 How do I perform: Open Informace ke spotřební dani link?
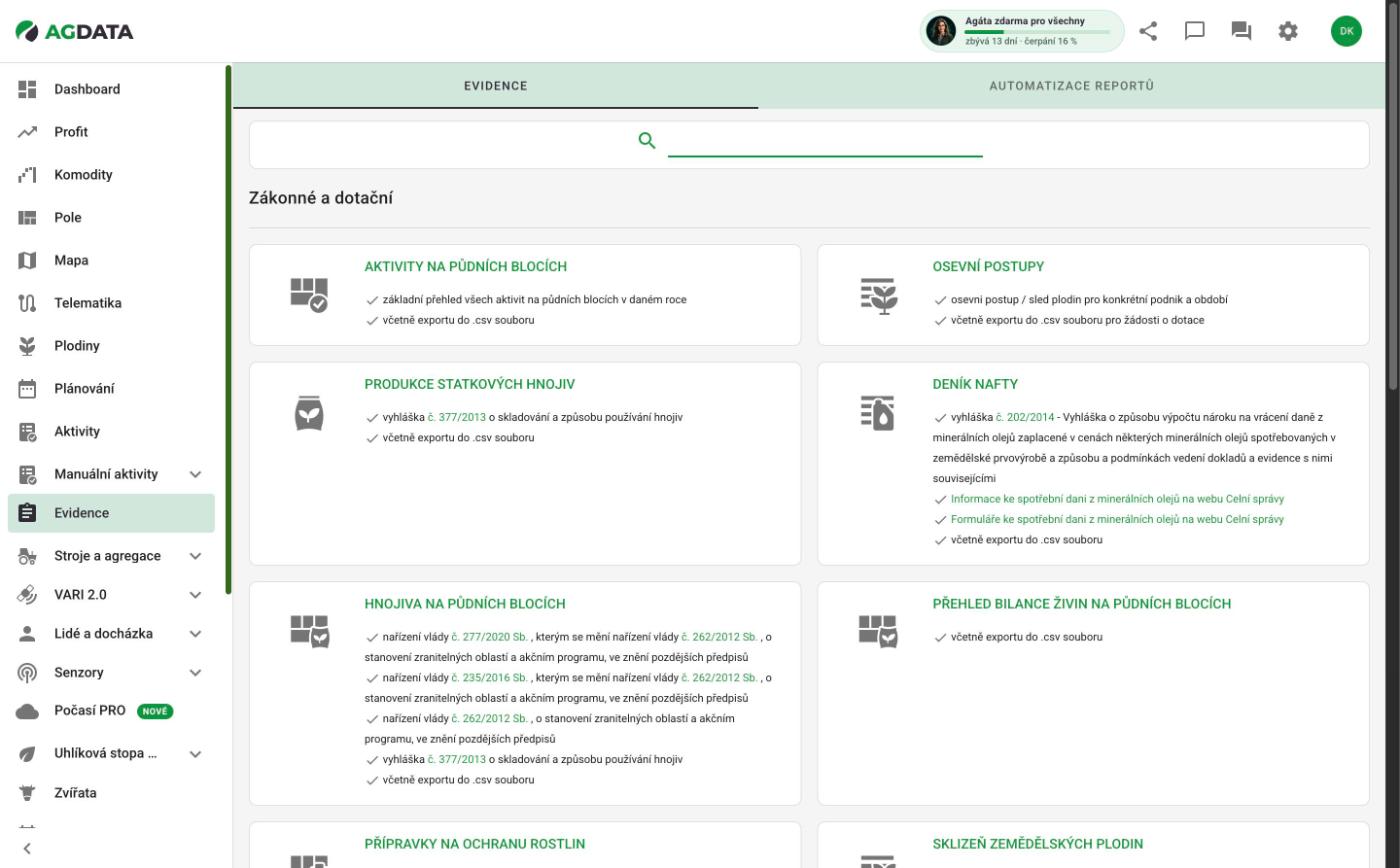tap(1117, 499)
